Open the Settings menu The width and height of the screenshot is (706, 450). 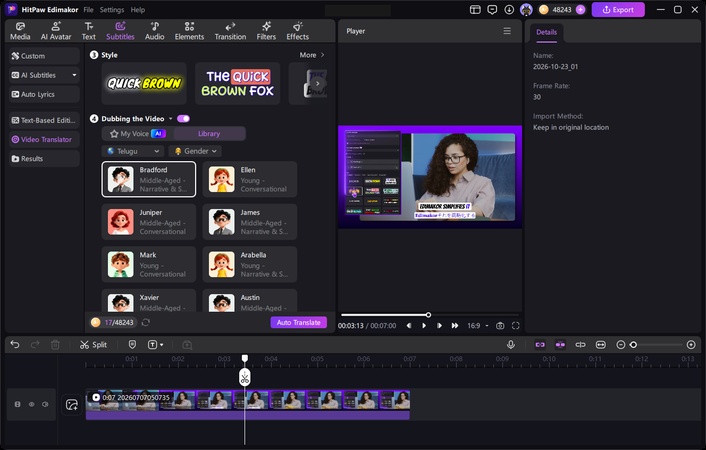click(112, 9)
